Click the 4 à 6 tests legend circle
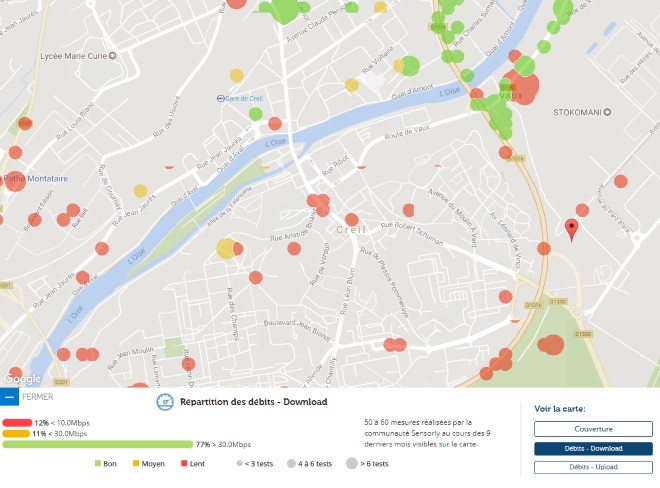 291,464
